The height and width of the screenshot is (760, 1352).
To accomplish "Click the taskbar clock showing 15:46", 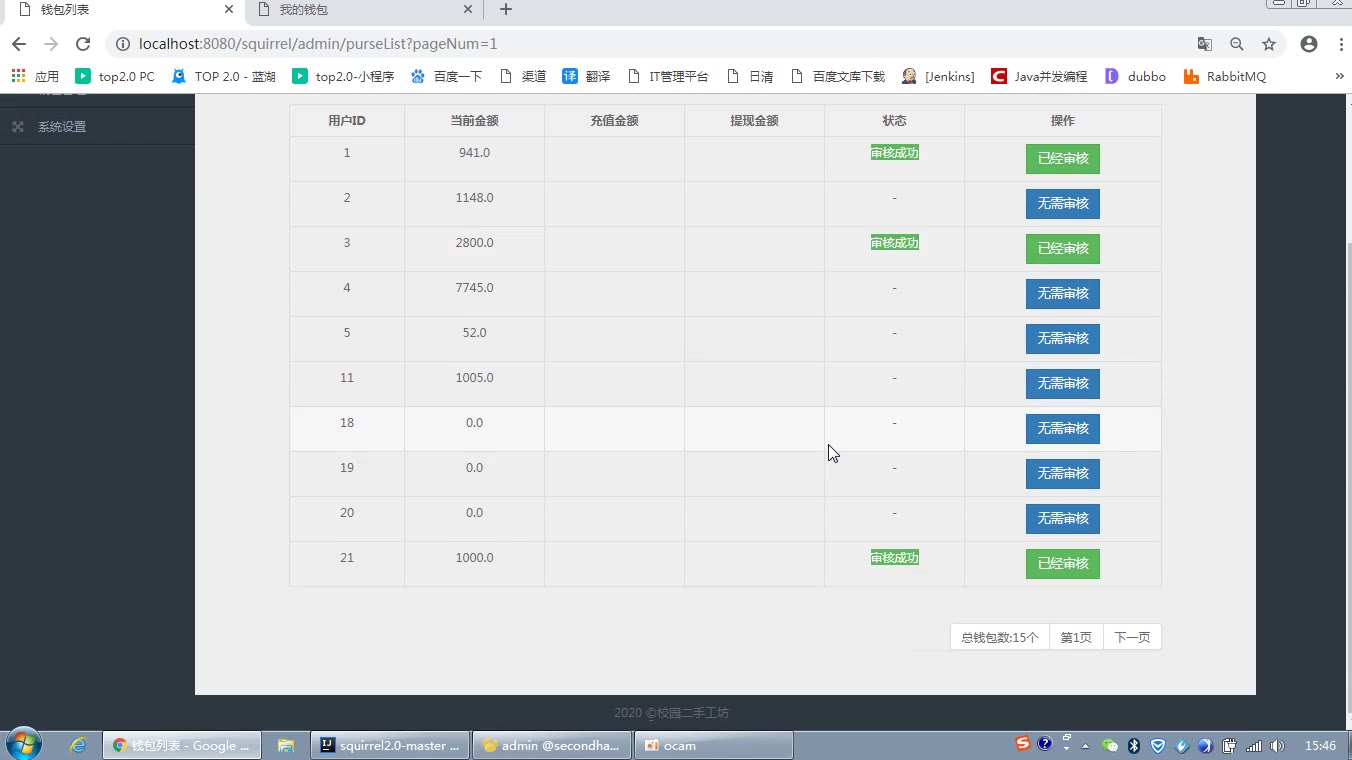I will pos(1320,745).
